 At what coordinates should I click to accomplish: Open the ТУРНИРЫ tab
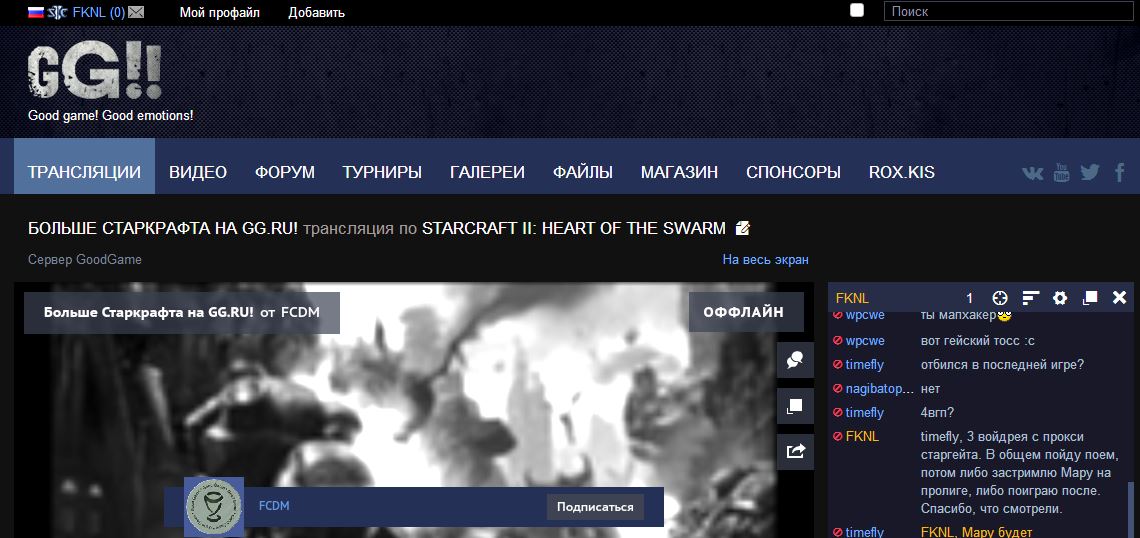382,172
